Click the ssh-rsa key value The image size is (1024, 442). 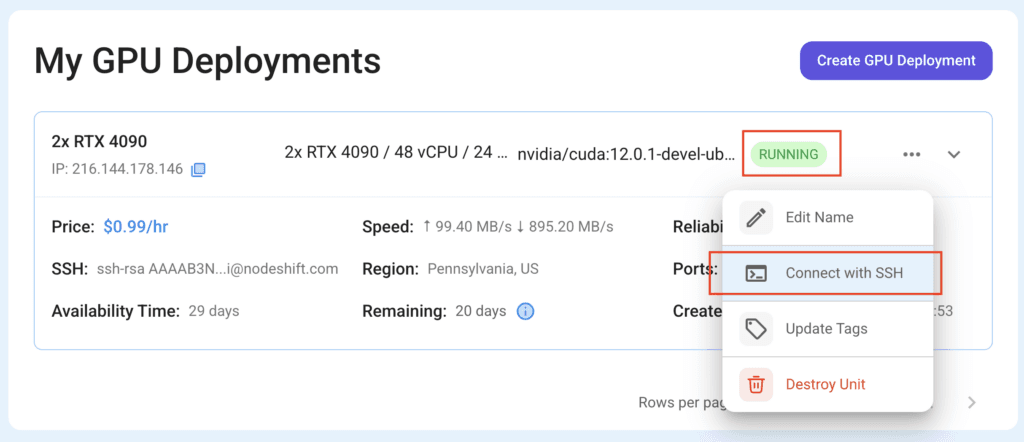(x=217, y=269)
